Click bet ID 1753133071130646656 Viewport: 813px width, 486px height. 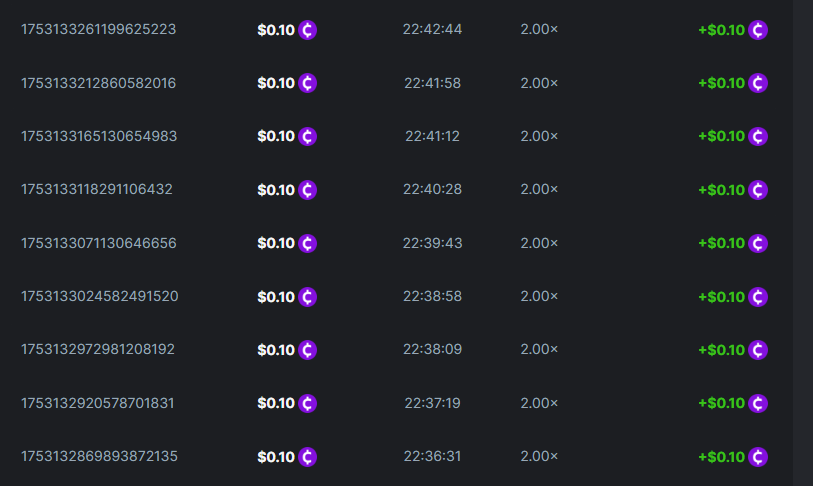pos(98,243)
